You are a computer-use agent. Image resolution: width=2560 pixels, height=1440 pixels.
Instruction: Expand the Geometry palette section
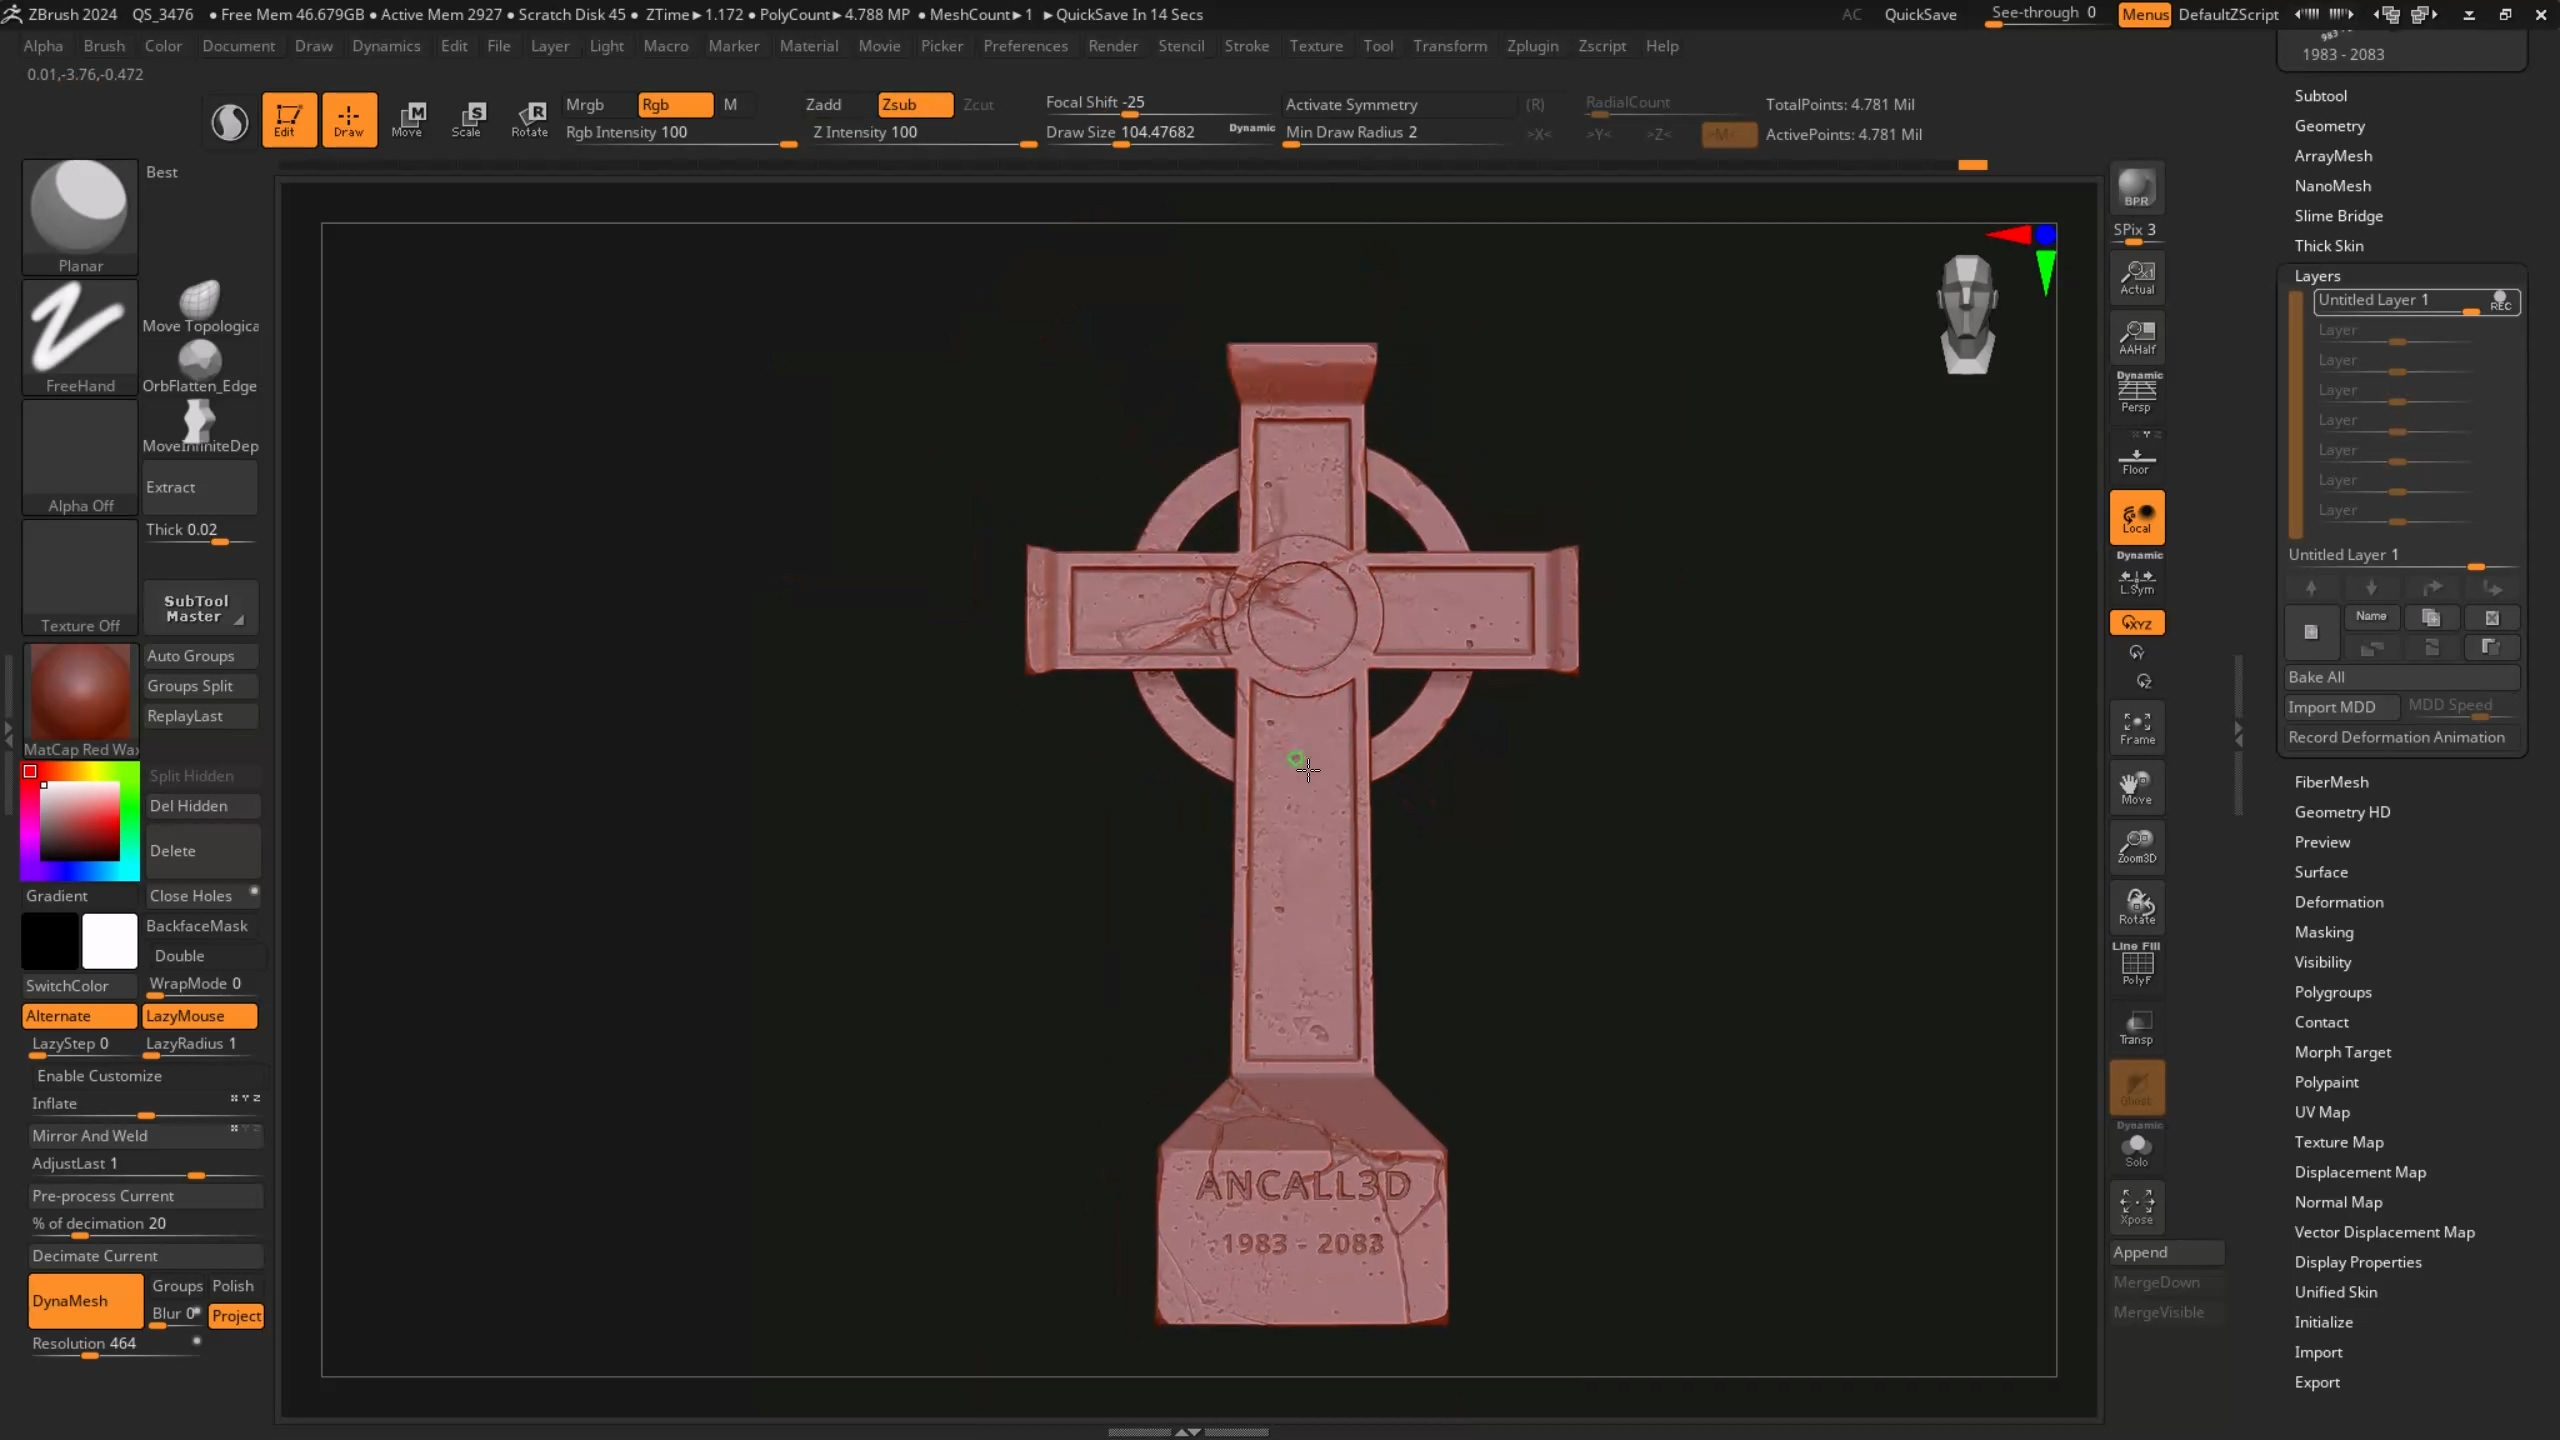(2329, 126)
